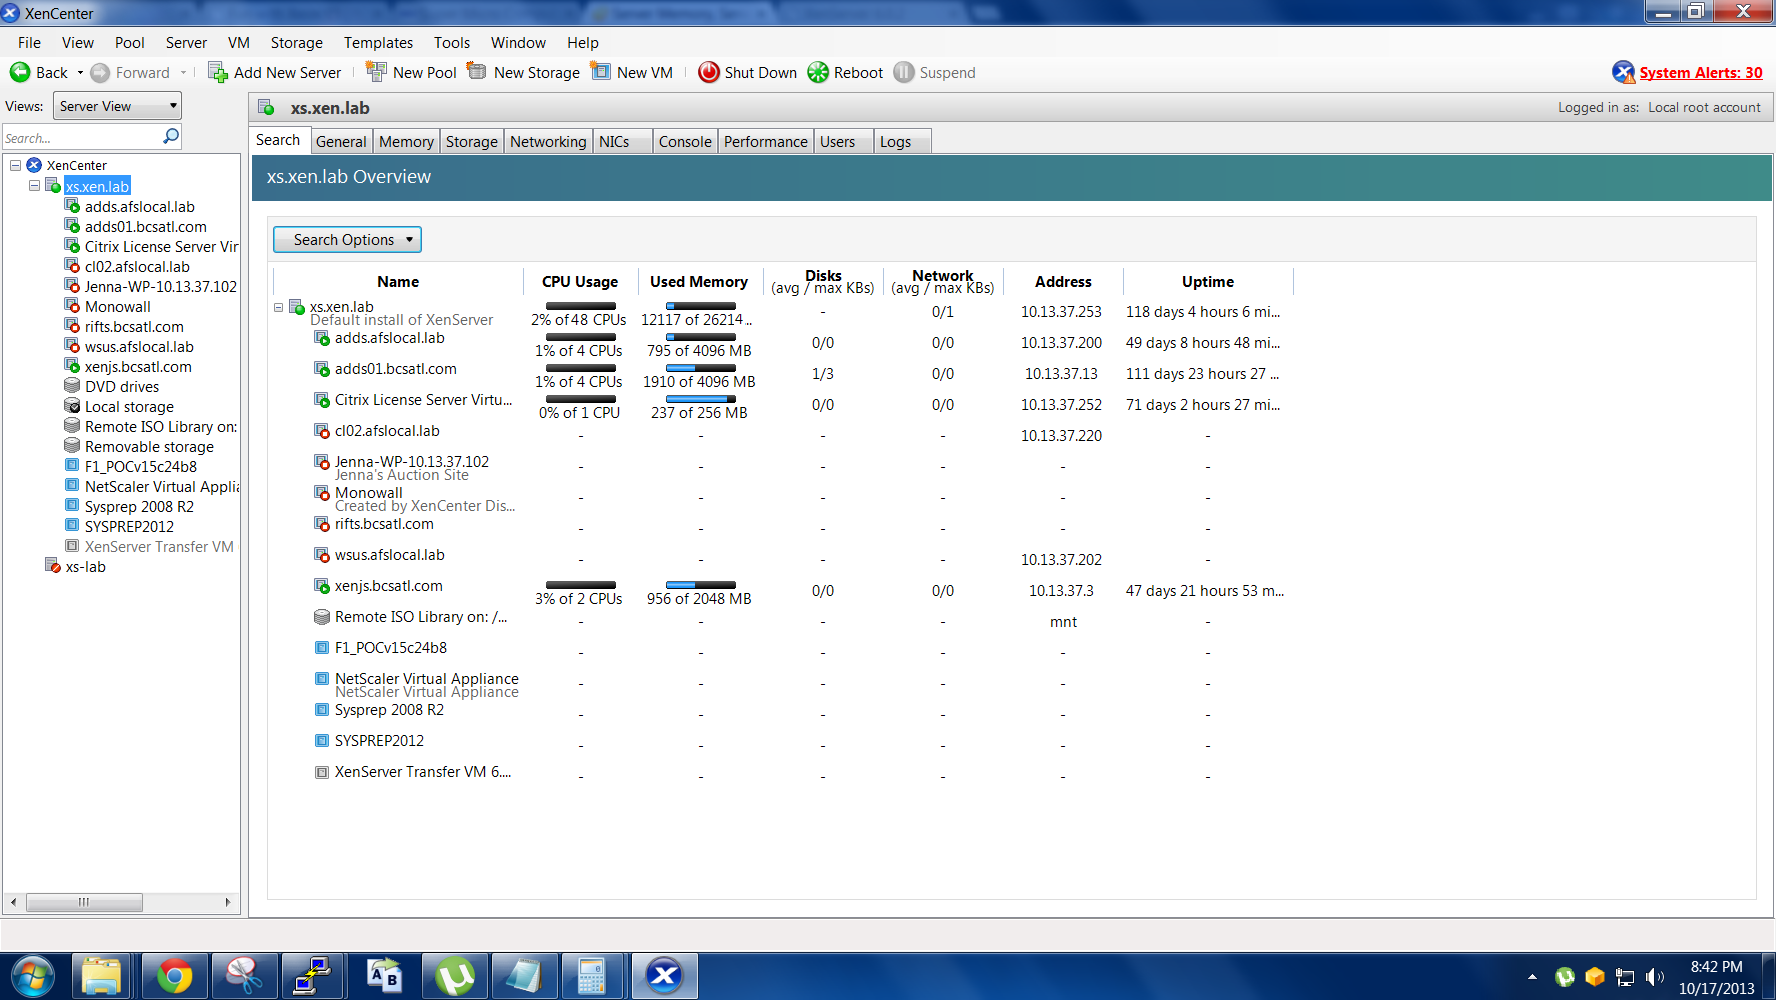Collapse the XenCenter tree node
Screen dimensions: 1776x1000
pos(15,165)
